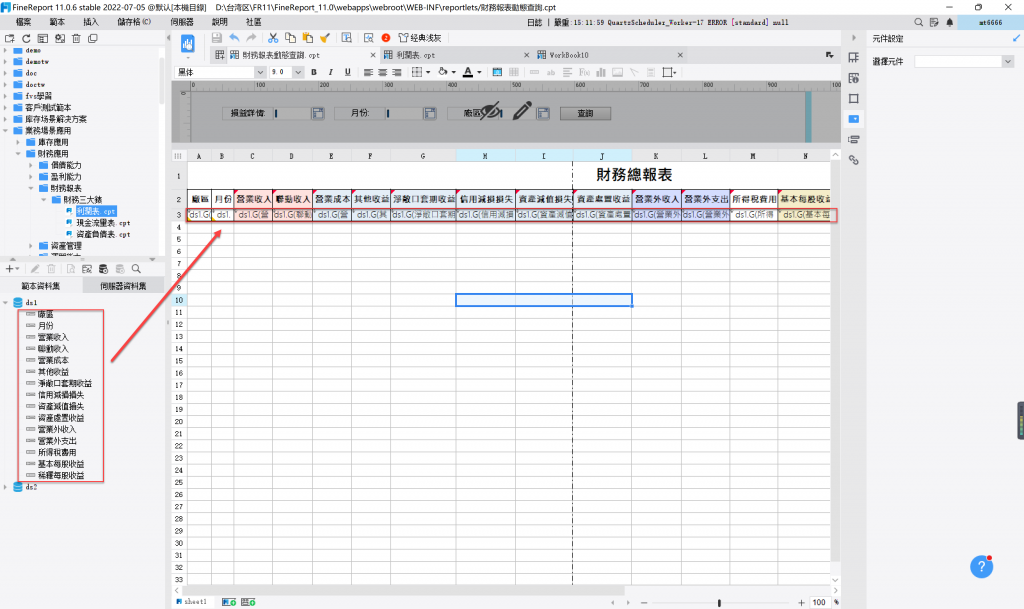Viewport: 1024px width, 609px height.
Task: Close the WorkBook10 tab
Action: [x=680, y=55]
